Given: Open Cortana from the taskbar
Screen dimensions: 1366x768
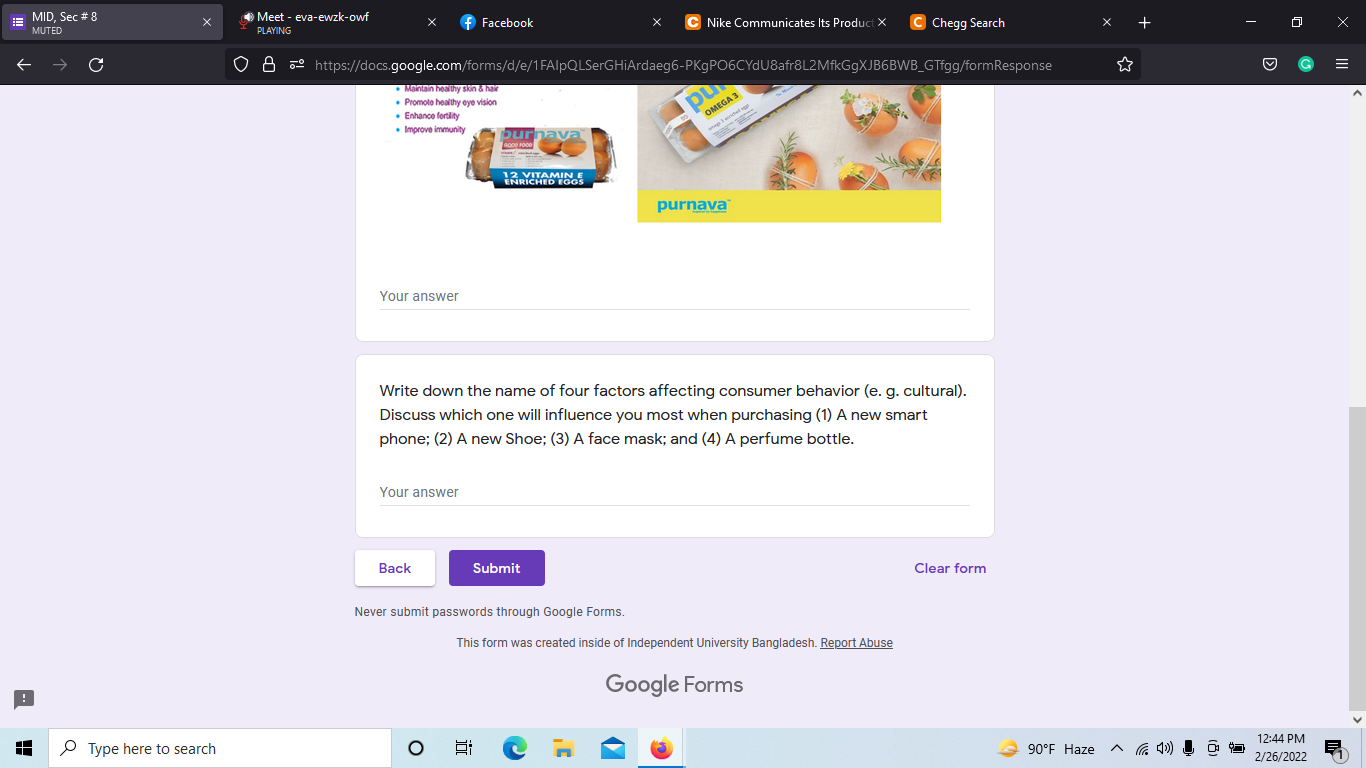Looking at the screenshot, I should click(416, 748).
